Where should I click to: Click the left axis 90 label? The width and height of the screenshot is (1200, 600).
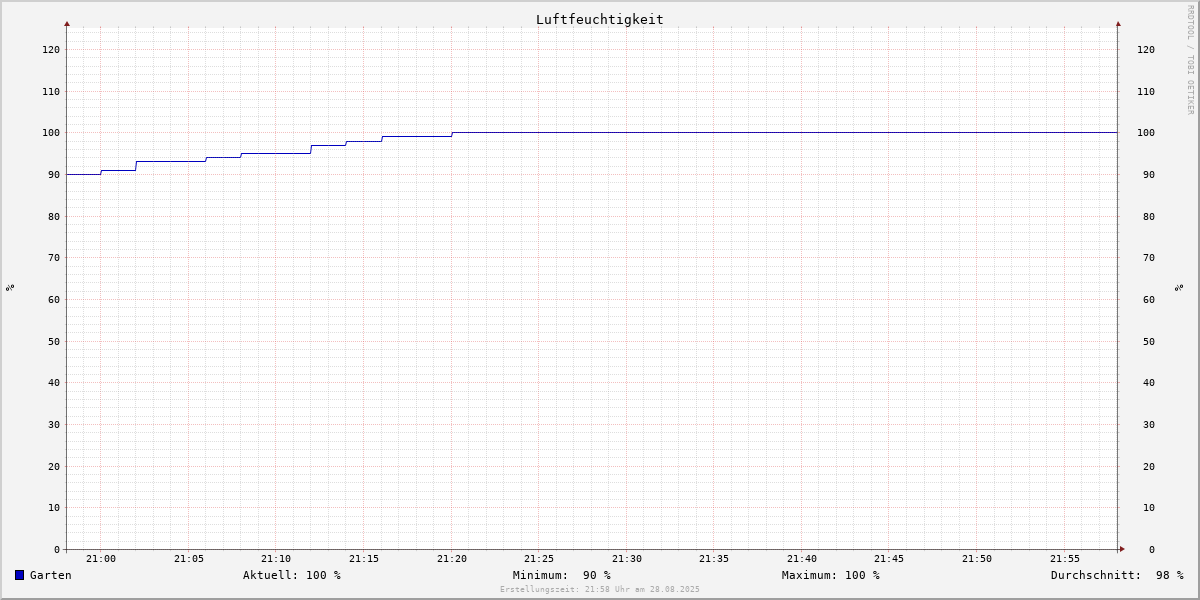[x=54, y=174]
